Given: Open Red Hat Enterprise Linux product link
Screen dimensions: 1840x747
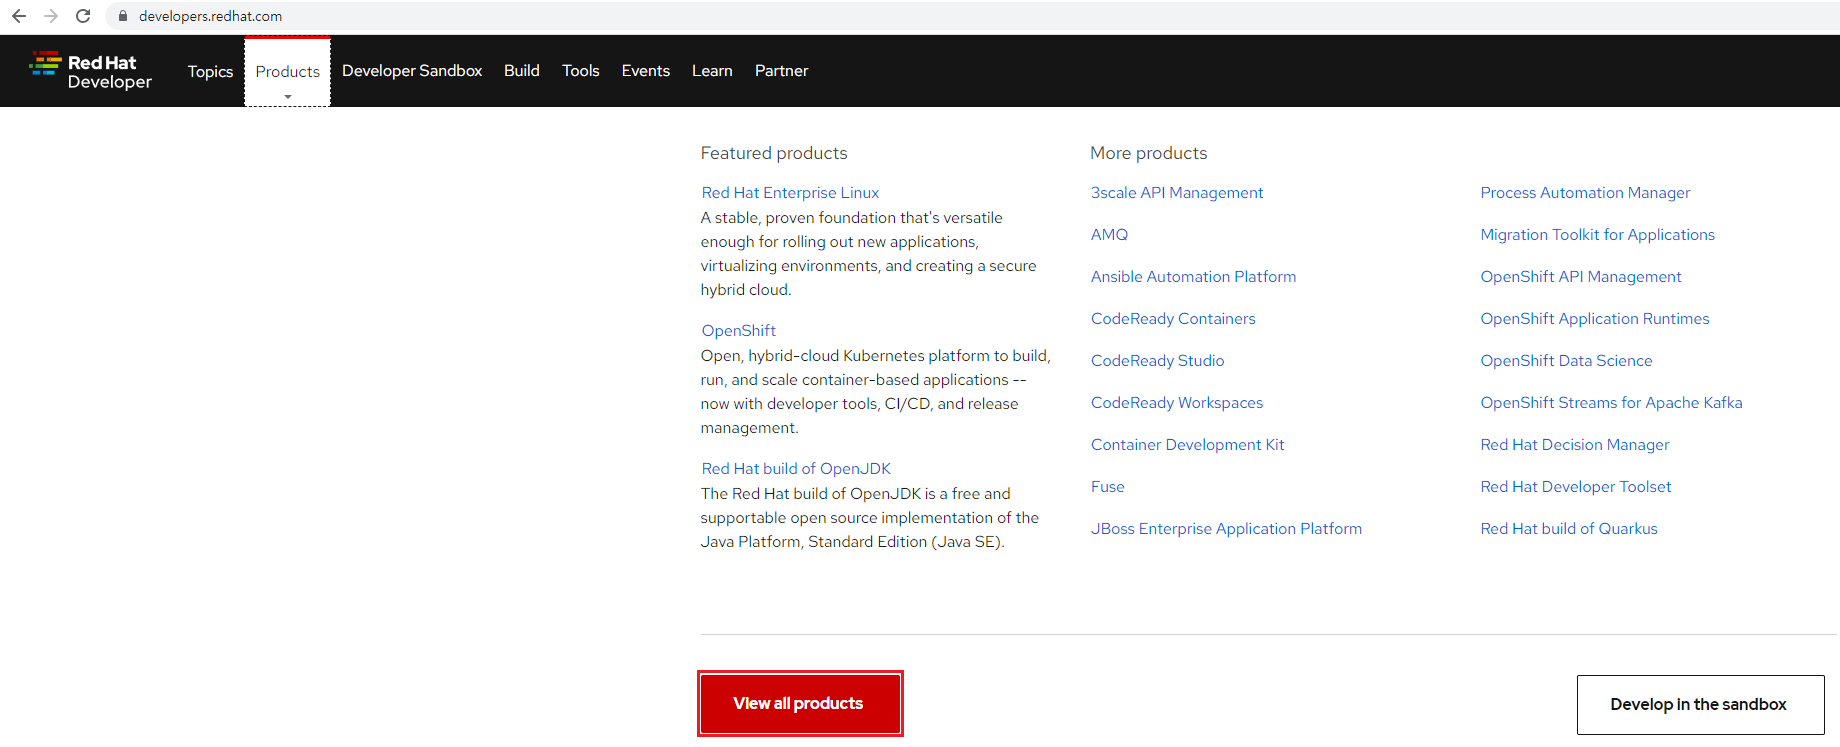Looking at the screenshot, I should pos(790,193).
